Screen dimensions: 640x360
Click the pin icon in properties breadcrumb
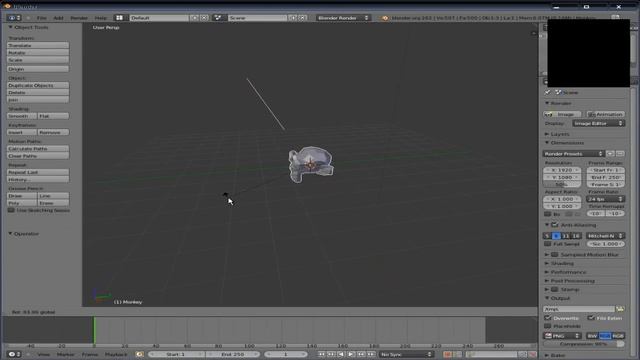coord(547,93)
